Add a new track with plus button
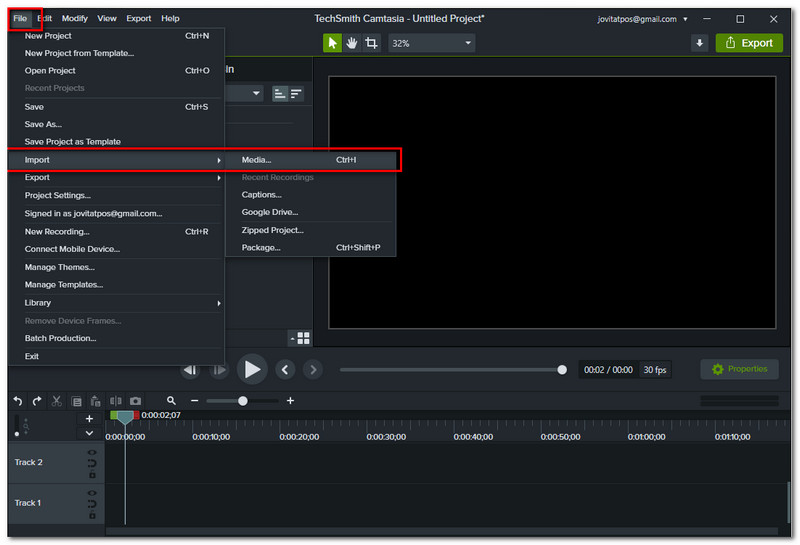This screenshot has height=545, width=800. click(x=89, y=418)
